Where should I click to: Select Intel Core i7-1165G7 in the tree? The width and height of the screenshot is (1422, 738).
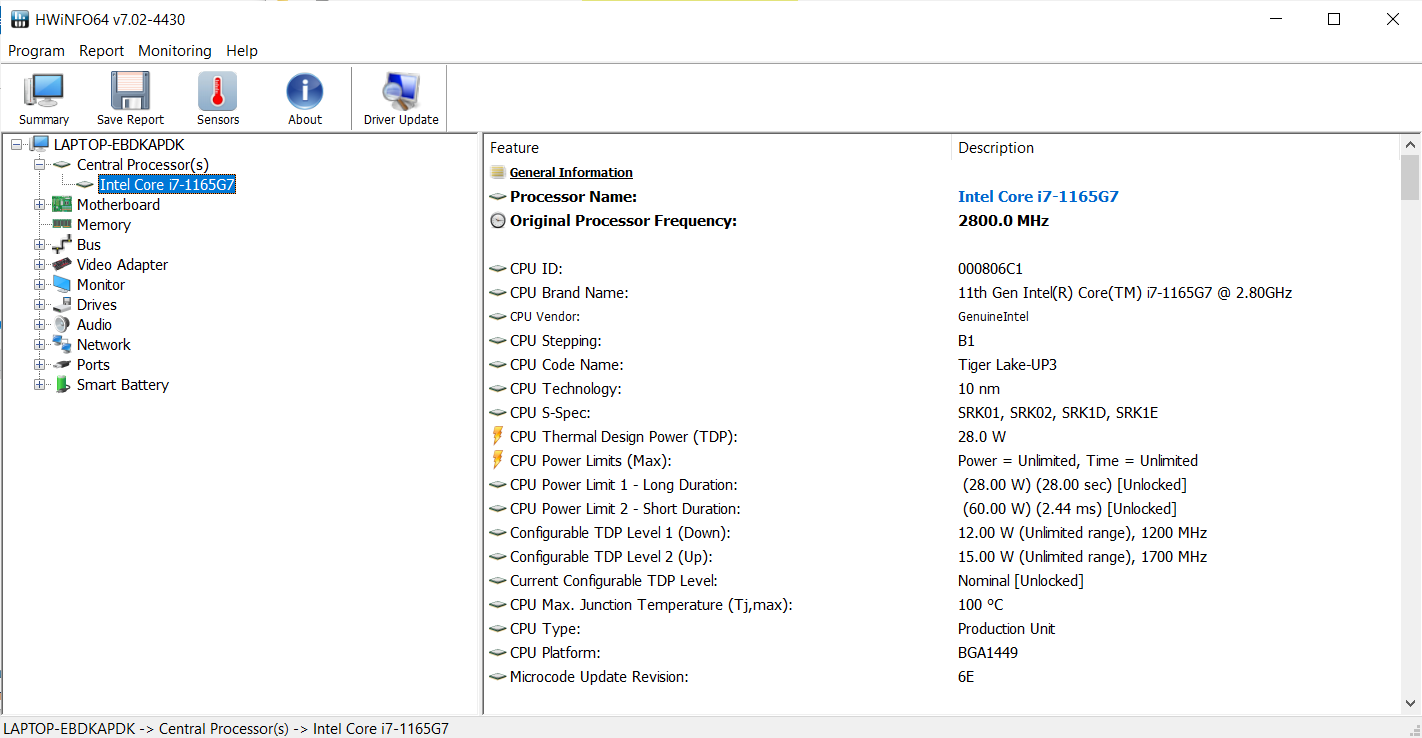[x=167, y=185]
